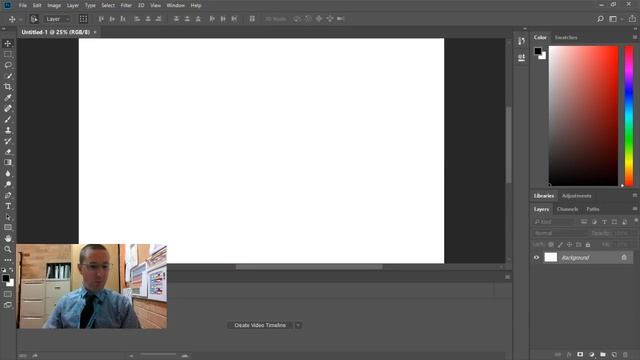Open the Libraries tab
Screen dimensions: 640x360
click(x=544, y=196)
